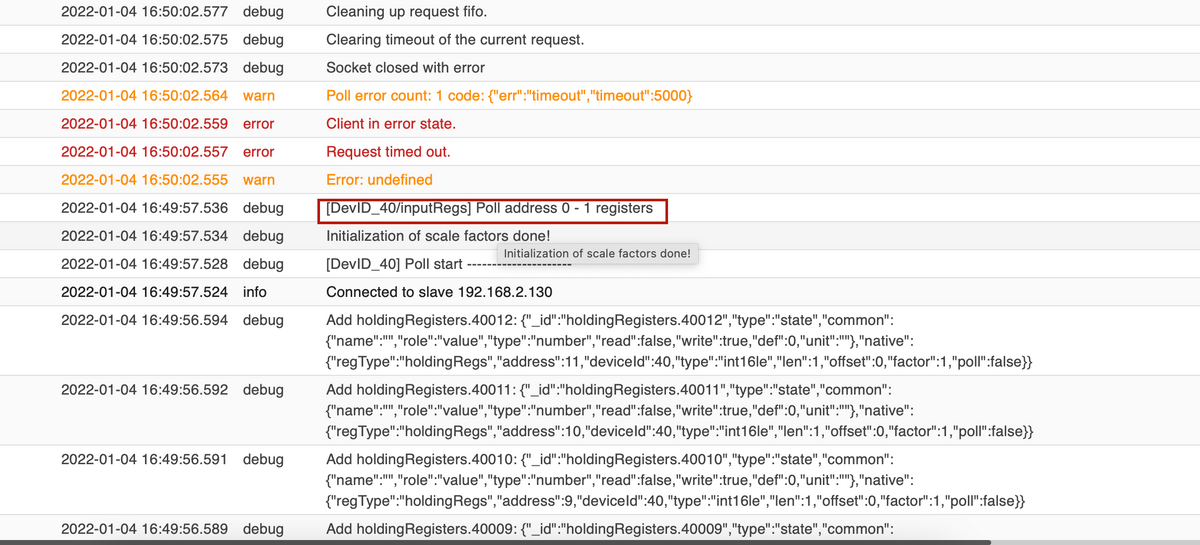Click the "Add holdingRegisters.40009" log line
This screenshot has width=1200, height=545.
tap(608, 528)
